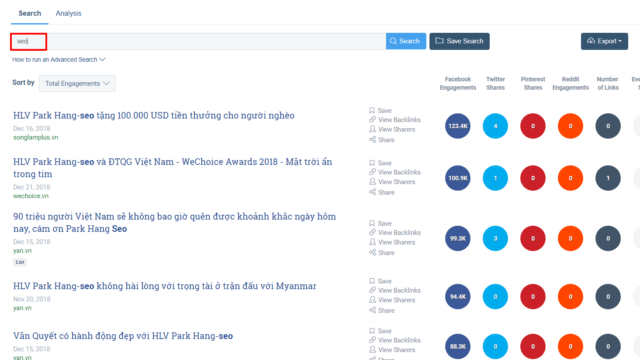
Task: Click yan.vn under the Dec 15 '90 triệu' article
Action: click(22, 251)
